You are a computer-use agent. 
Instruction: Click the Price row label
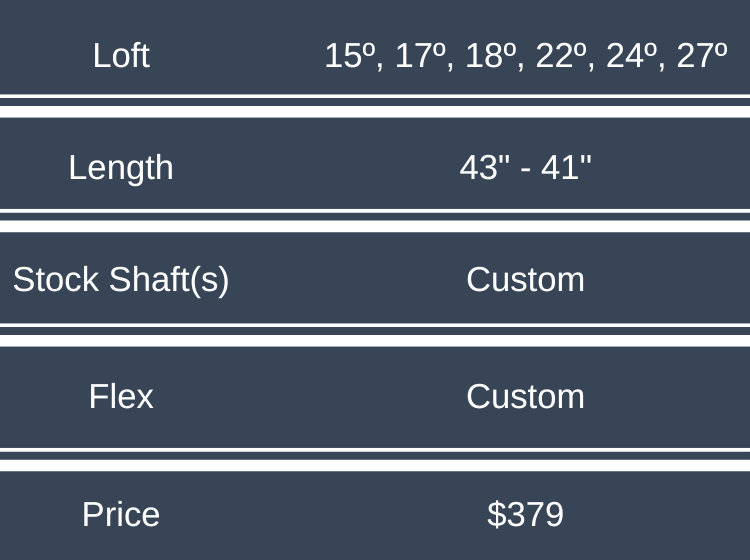(x=121, y=514)
